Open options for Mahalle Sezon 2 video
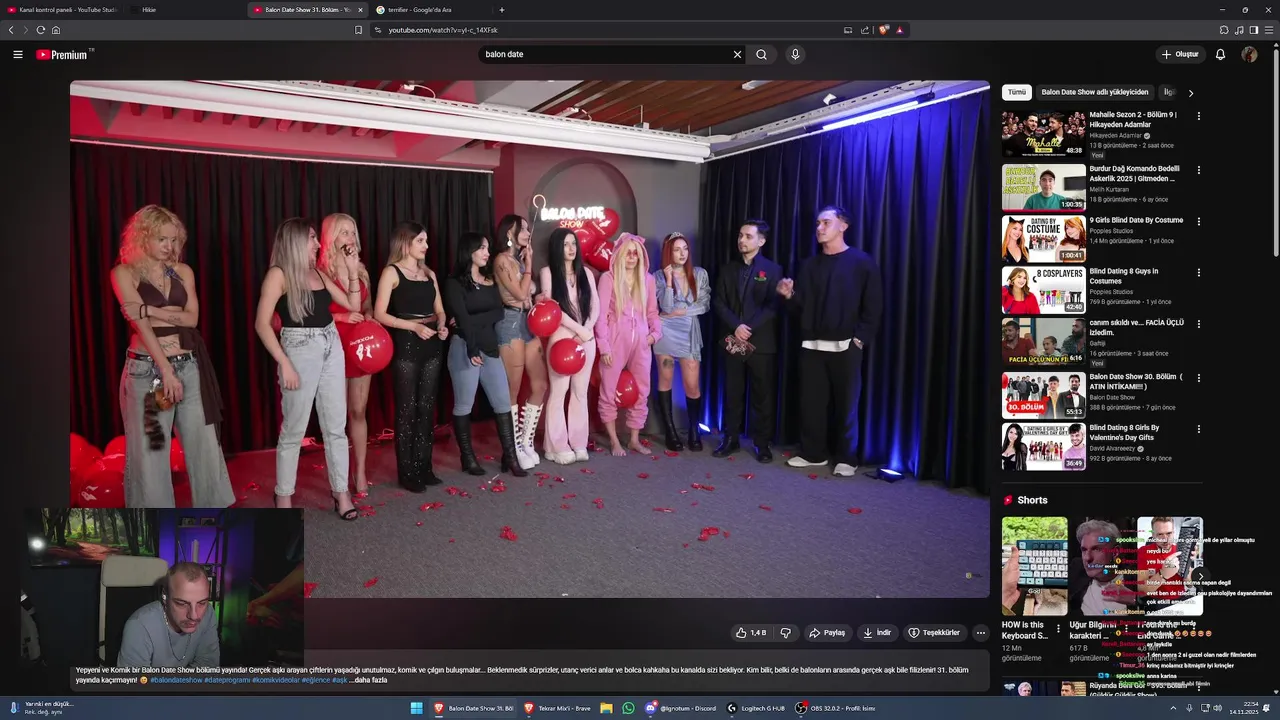Viewport: 1280px width, 720px height. pos(1199,116)
